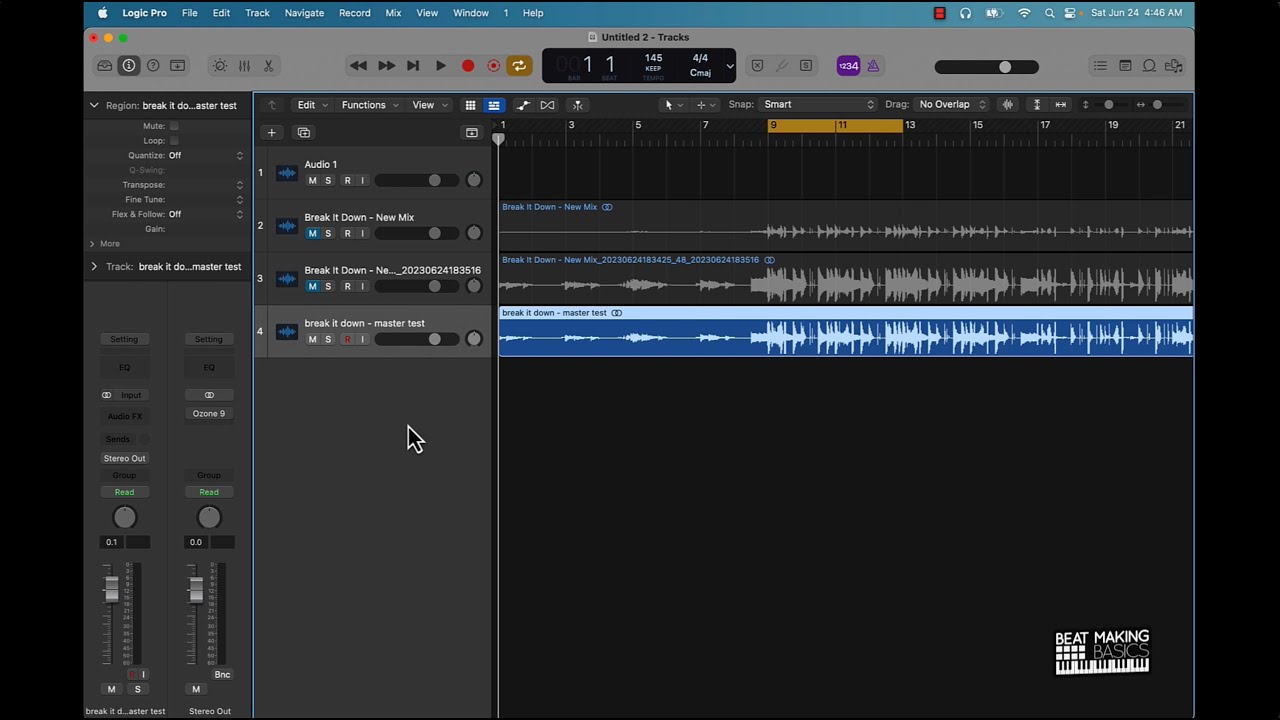
Task: Toggle the Flex bowtie icon
Action: [x=547, y=105]
